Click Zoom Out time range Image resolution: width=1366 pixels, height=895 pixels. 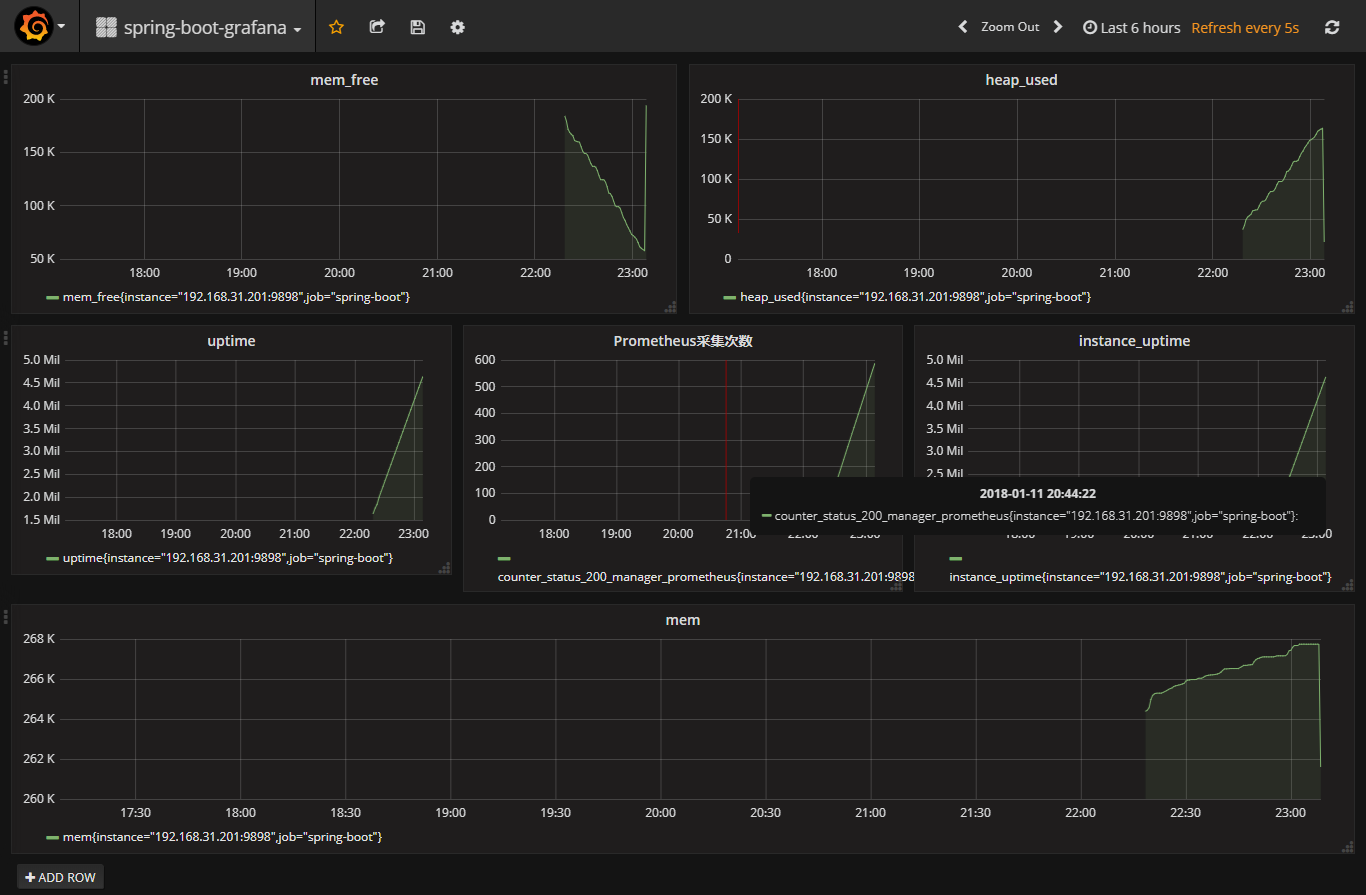(1010, 27)
